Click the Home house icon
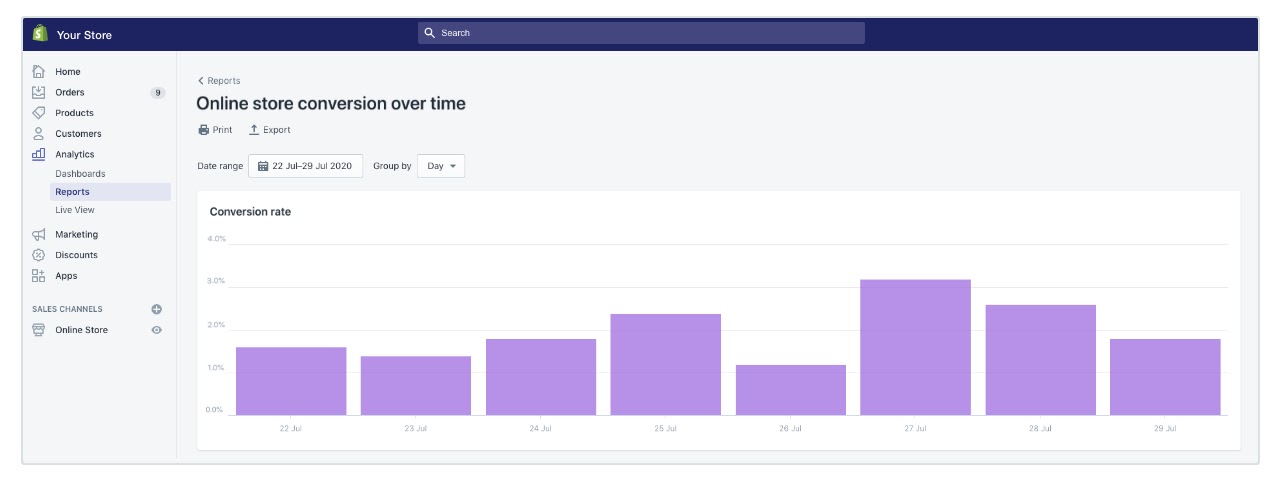The width and height of the screenshot is (1280, 480). pyautogui.click(x=39, y=72)
